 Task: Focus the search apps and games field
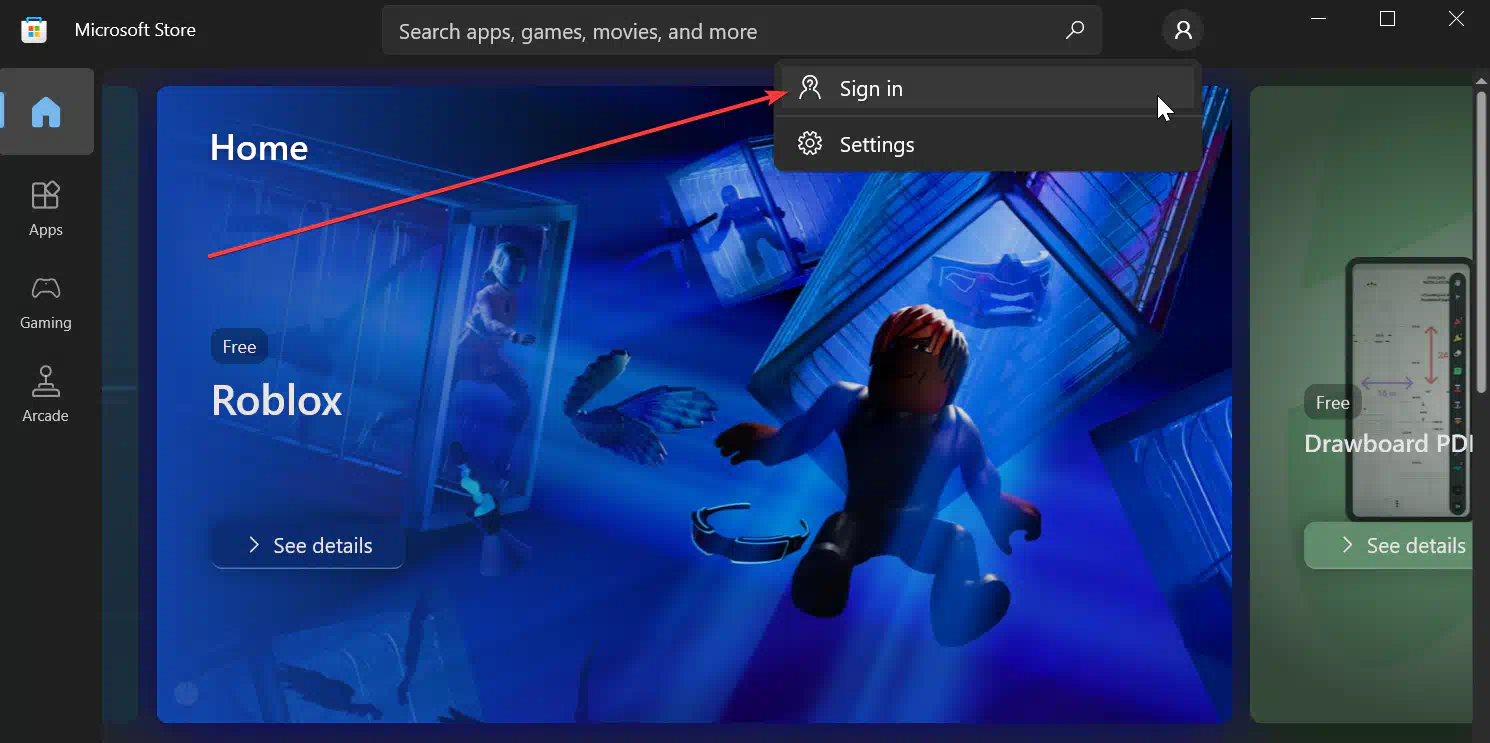[x=720, y=31]
